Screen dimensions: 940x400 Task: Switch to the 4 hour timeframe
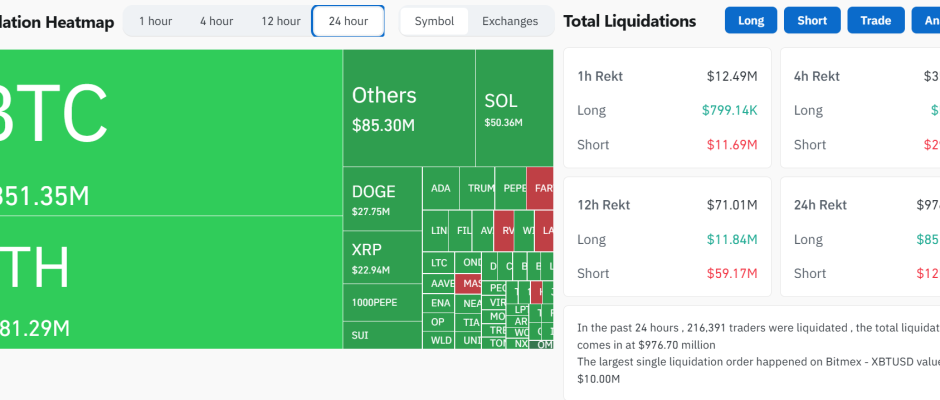pos(216,21)
